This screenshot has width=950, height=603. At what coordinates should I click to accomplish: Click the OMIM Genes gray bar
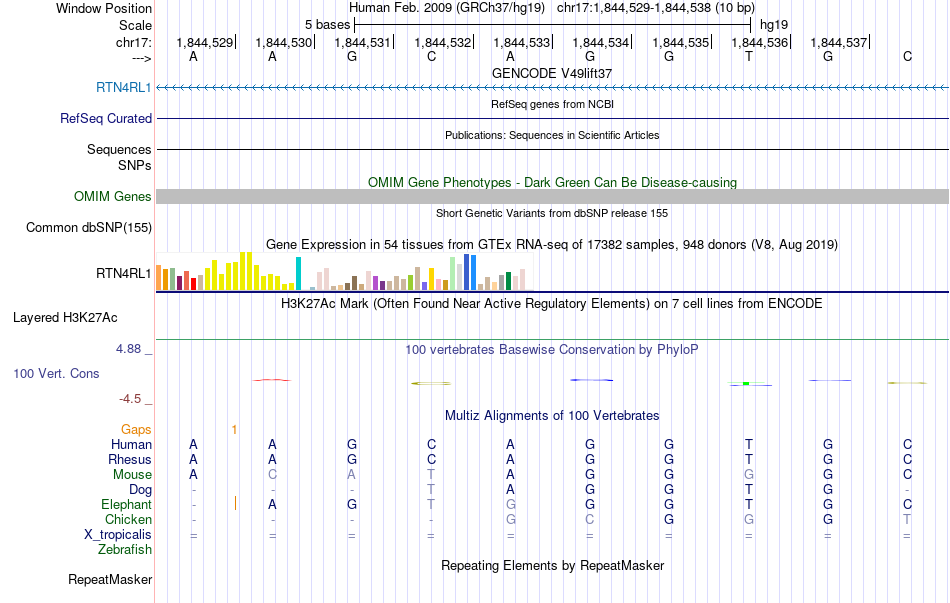(552, 196)
